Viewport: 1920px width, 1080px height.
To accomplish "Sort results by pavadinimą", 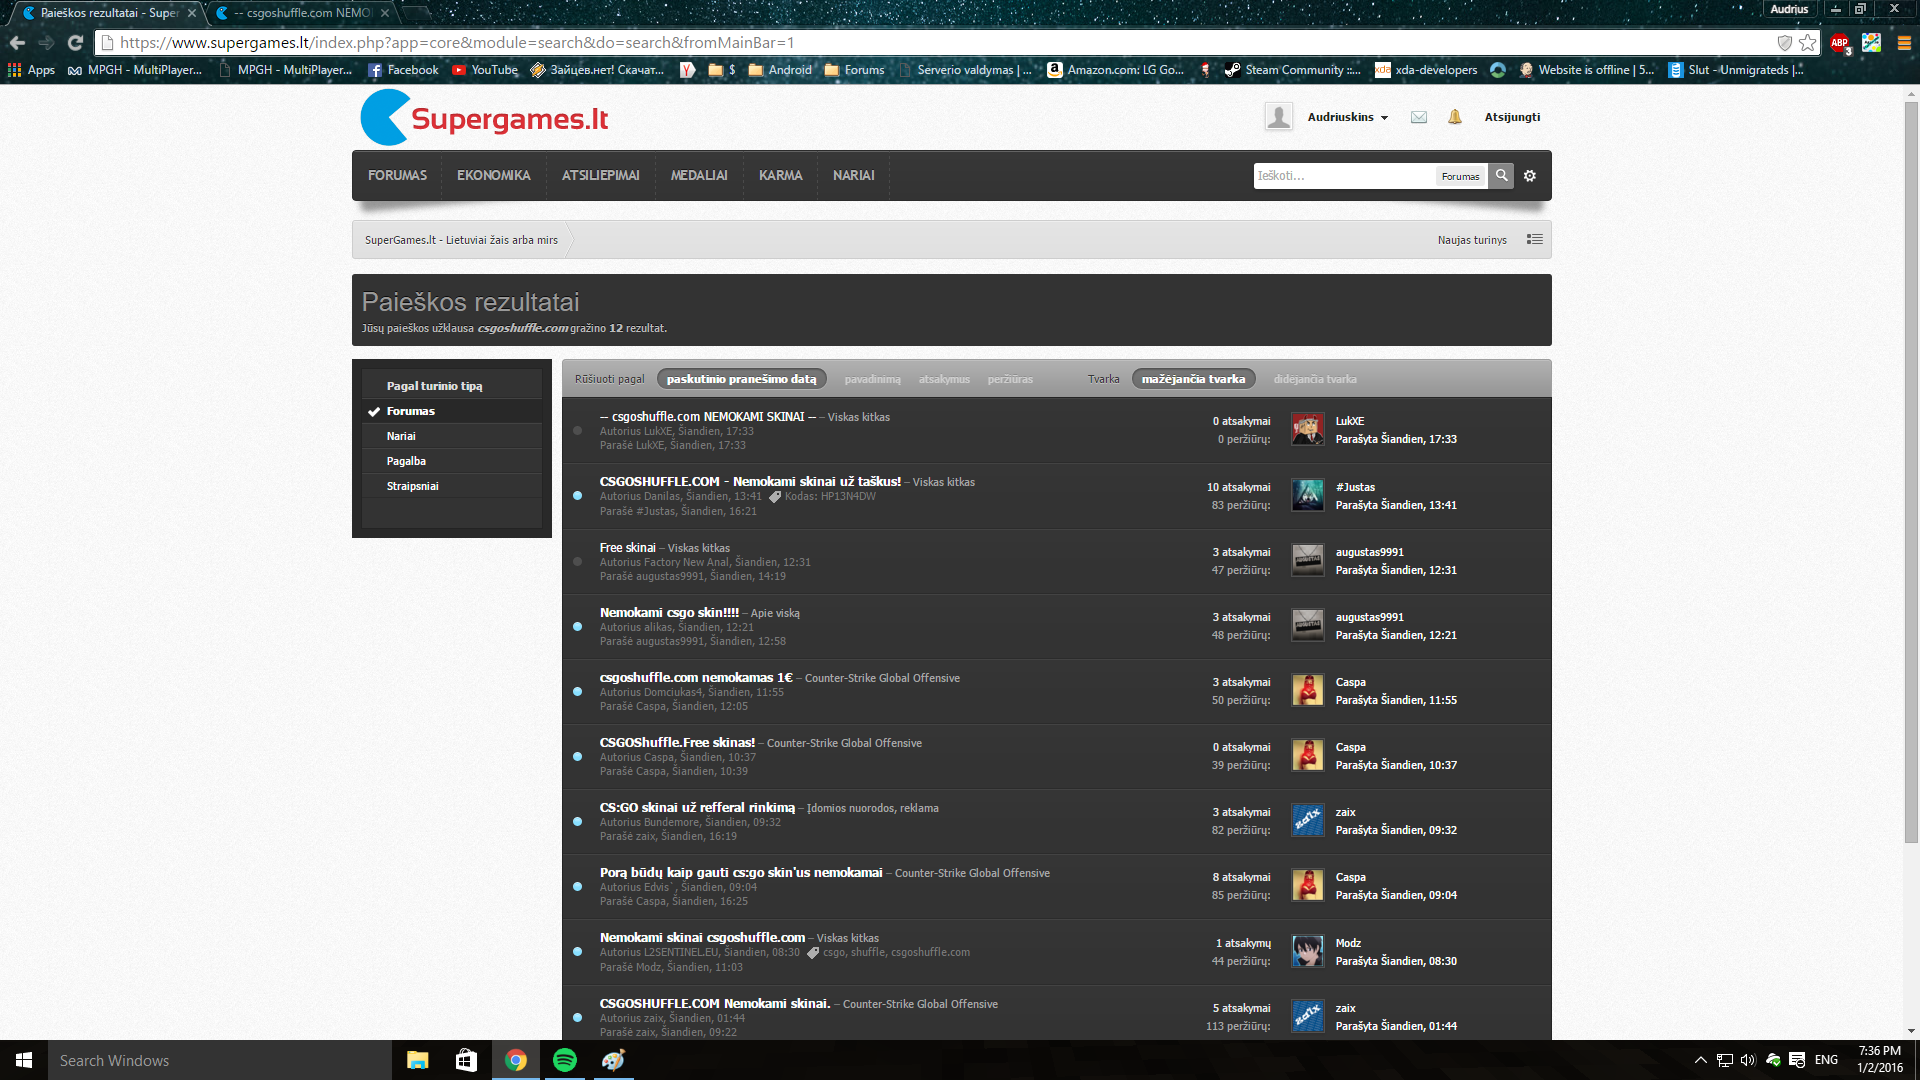I will click(x=872, y=379).
